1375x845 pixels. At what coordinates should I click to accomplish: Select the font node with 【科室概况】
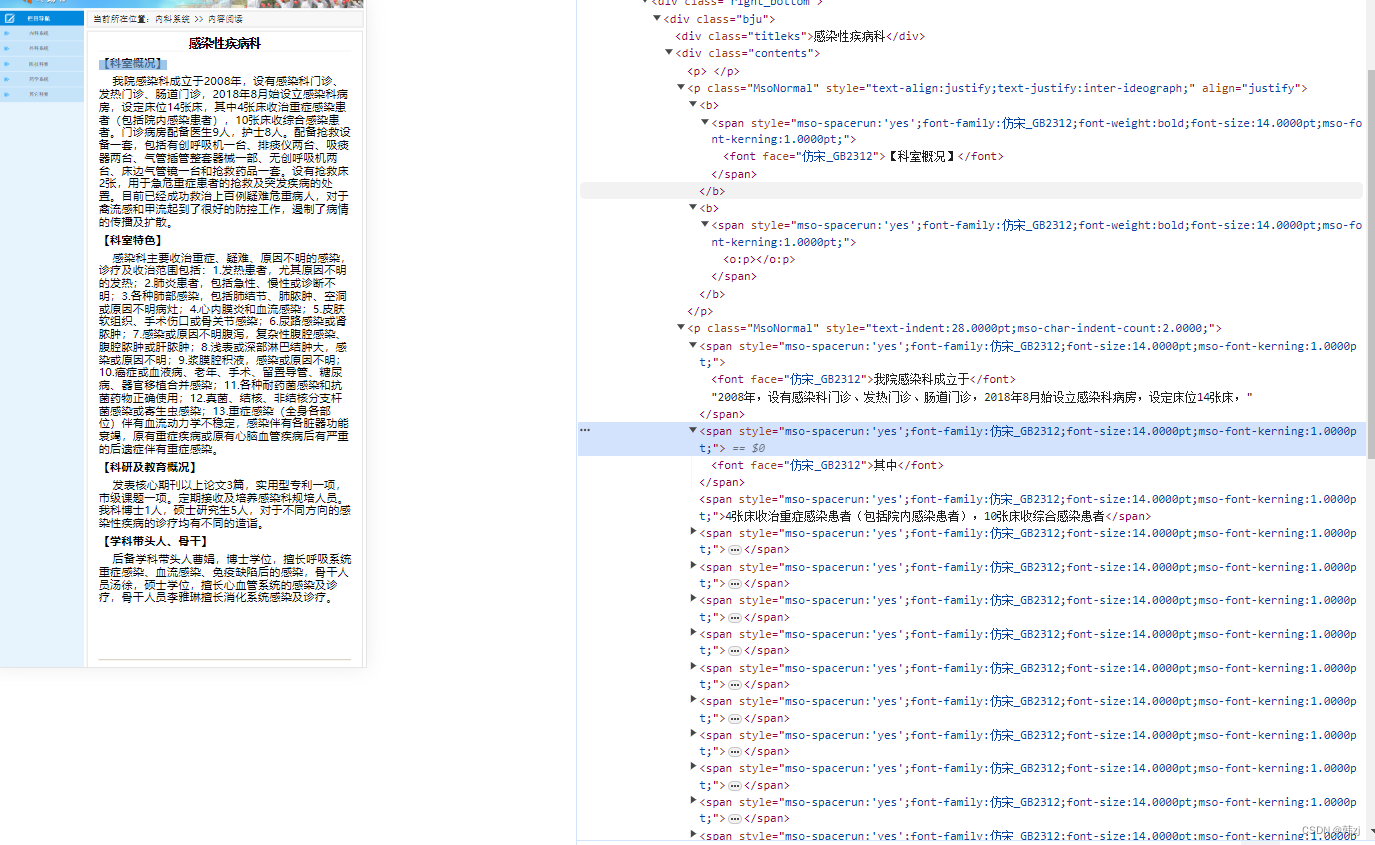pos(864,156)
